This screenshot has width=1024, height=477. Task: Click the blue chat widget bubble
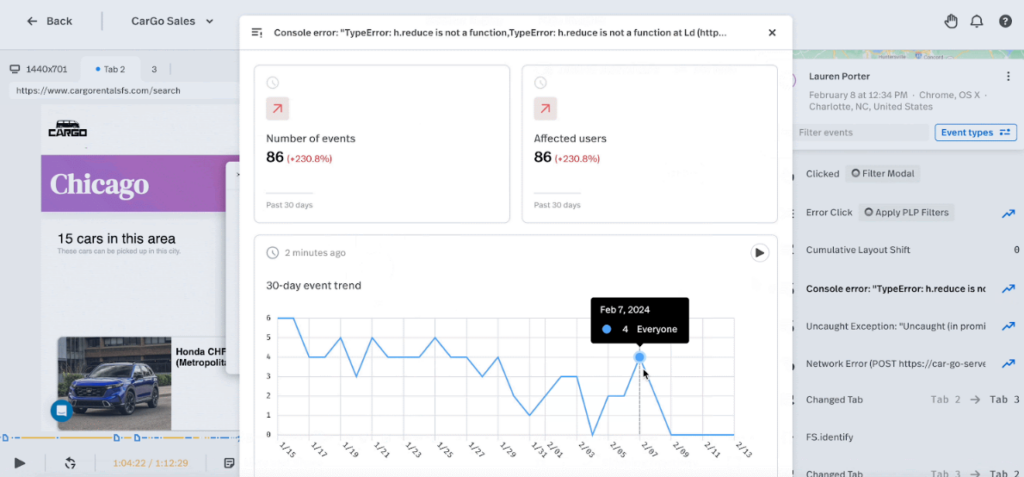[x=61, y=410]
